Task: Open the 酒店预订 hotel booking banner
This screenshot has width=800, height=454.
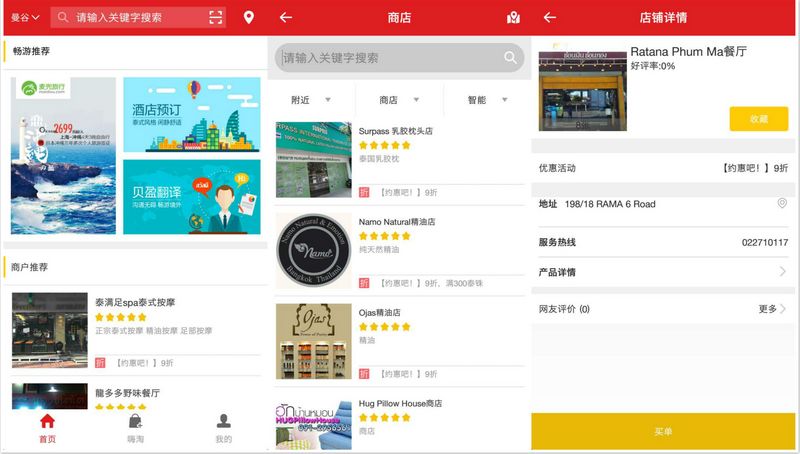Action: [192, 115]
